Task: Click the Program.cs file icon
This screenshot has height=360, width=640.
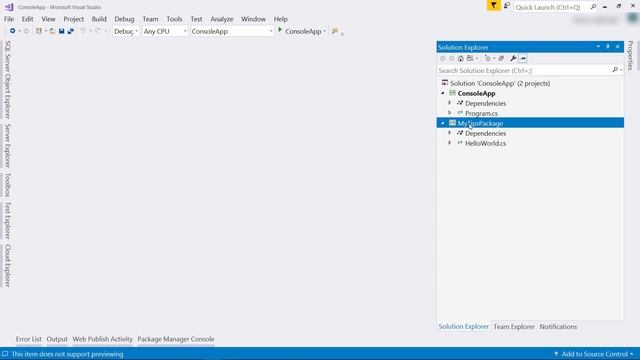Action: click(x=460, y=113)
